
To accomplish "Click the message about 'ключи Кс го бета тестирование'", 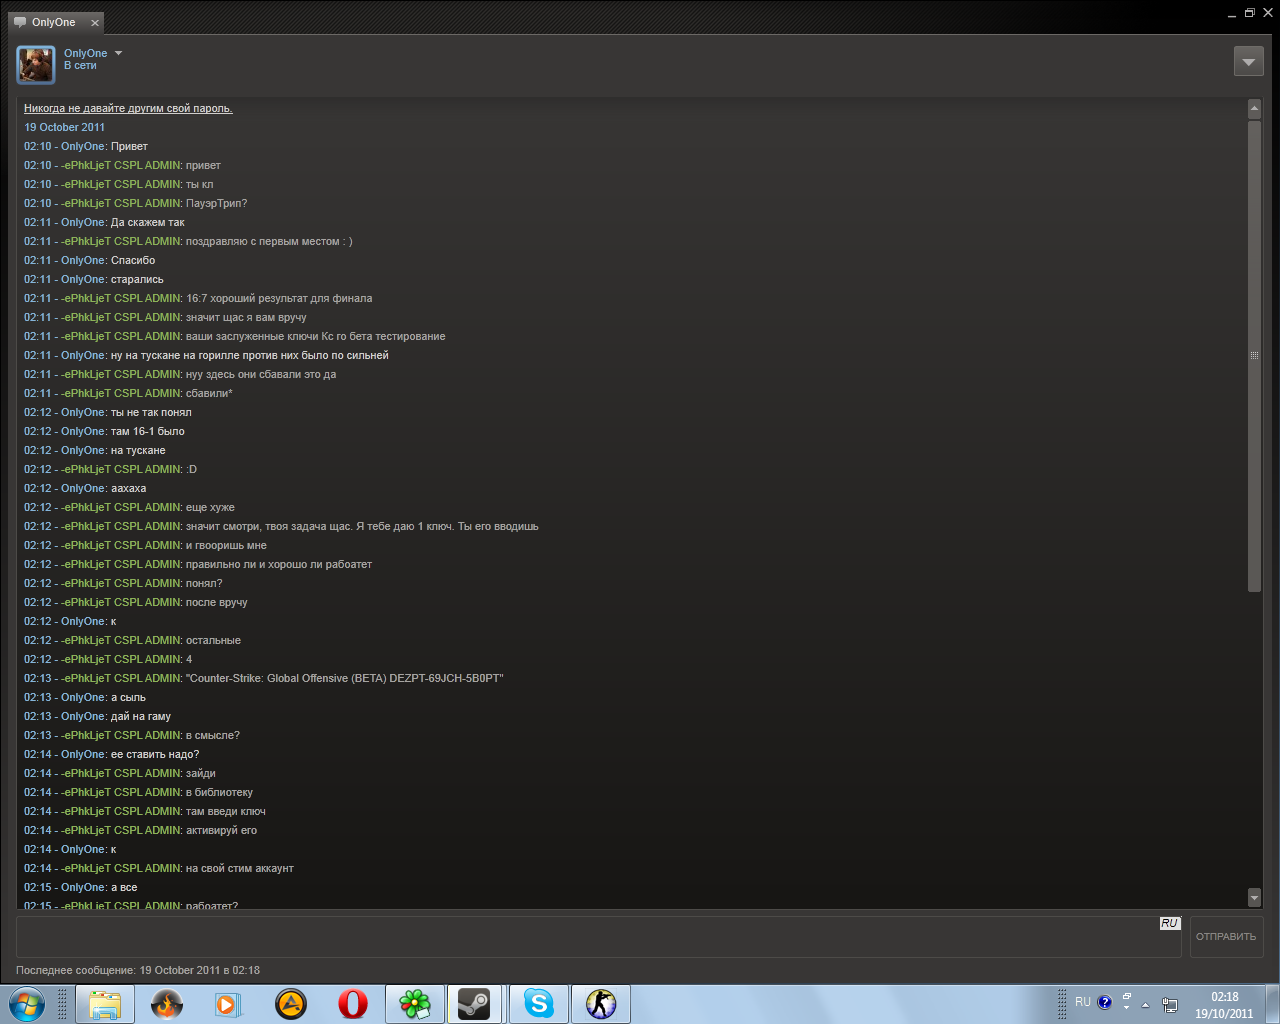I will coord(316,336).
